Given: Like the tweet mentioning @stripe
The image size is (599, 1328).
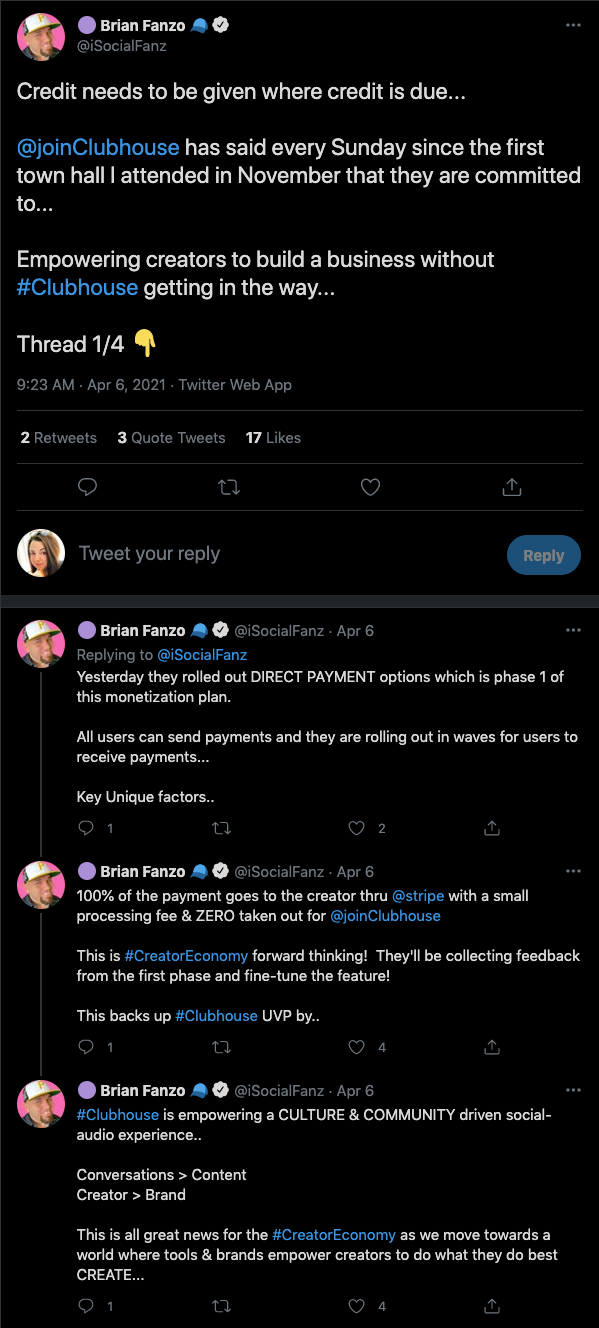Looking at the screenshot, I should pos(355,1047).
